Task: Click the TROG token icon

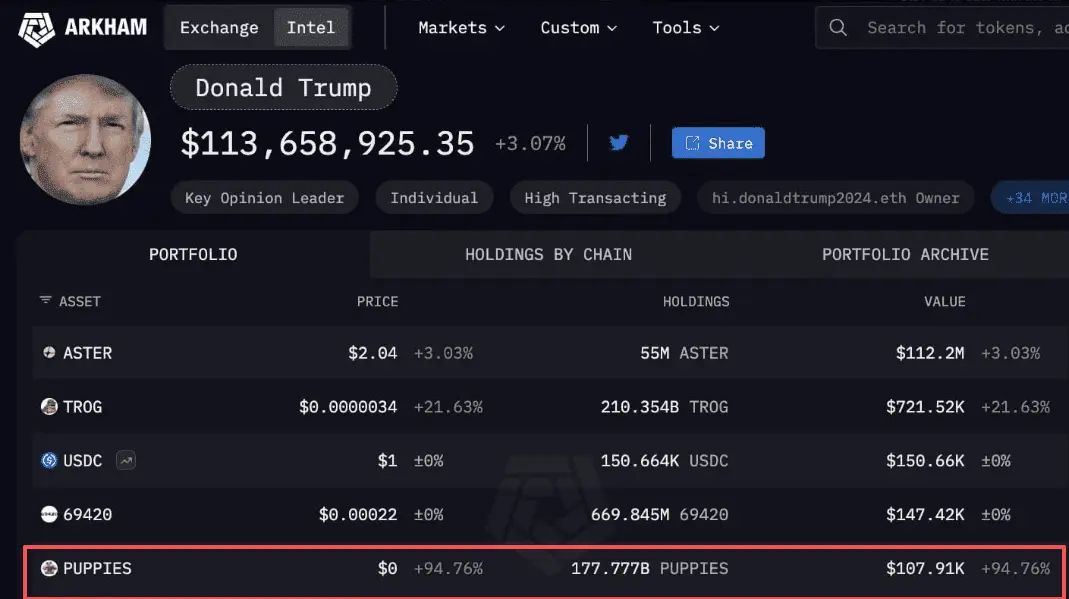Action: point(49,407)
